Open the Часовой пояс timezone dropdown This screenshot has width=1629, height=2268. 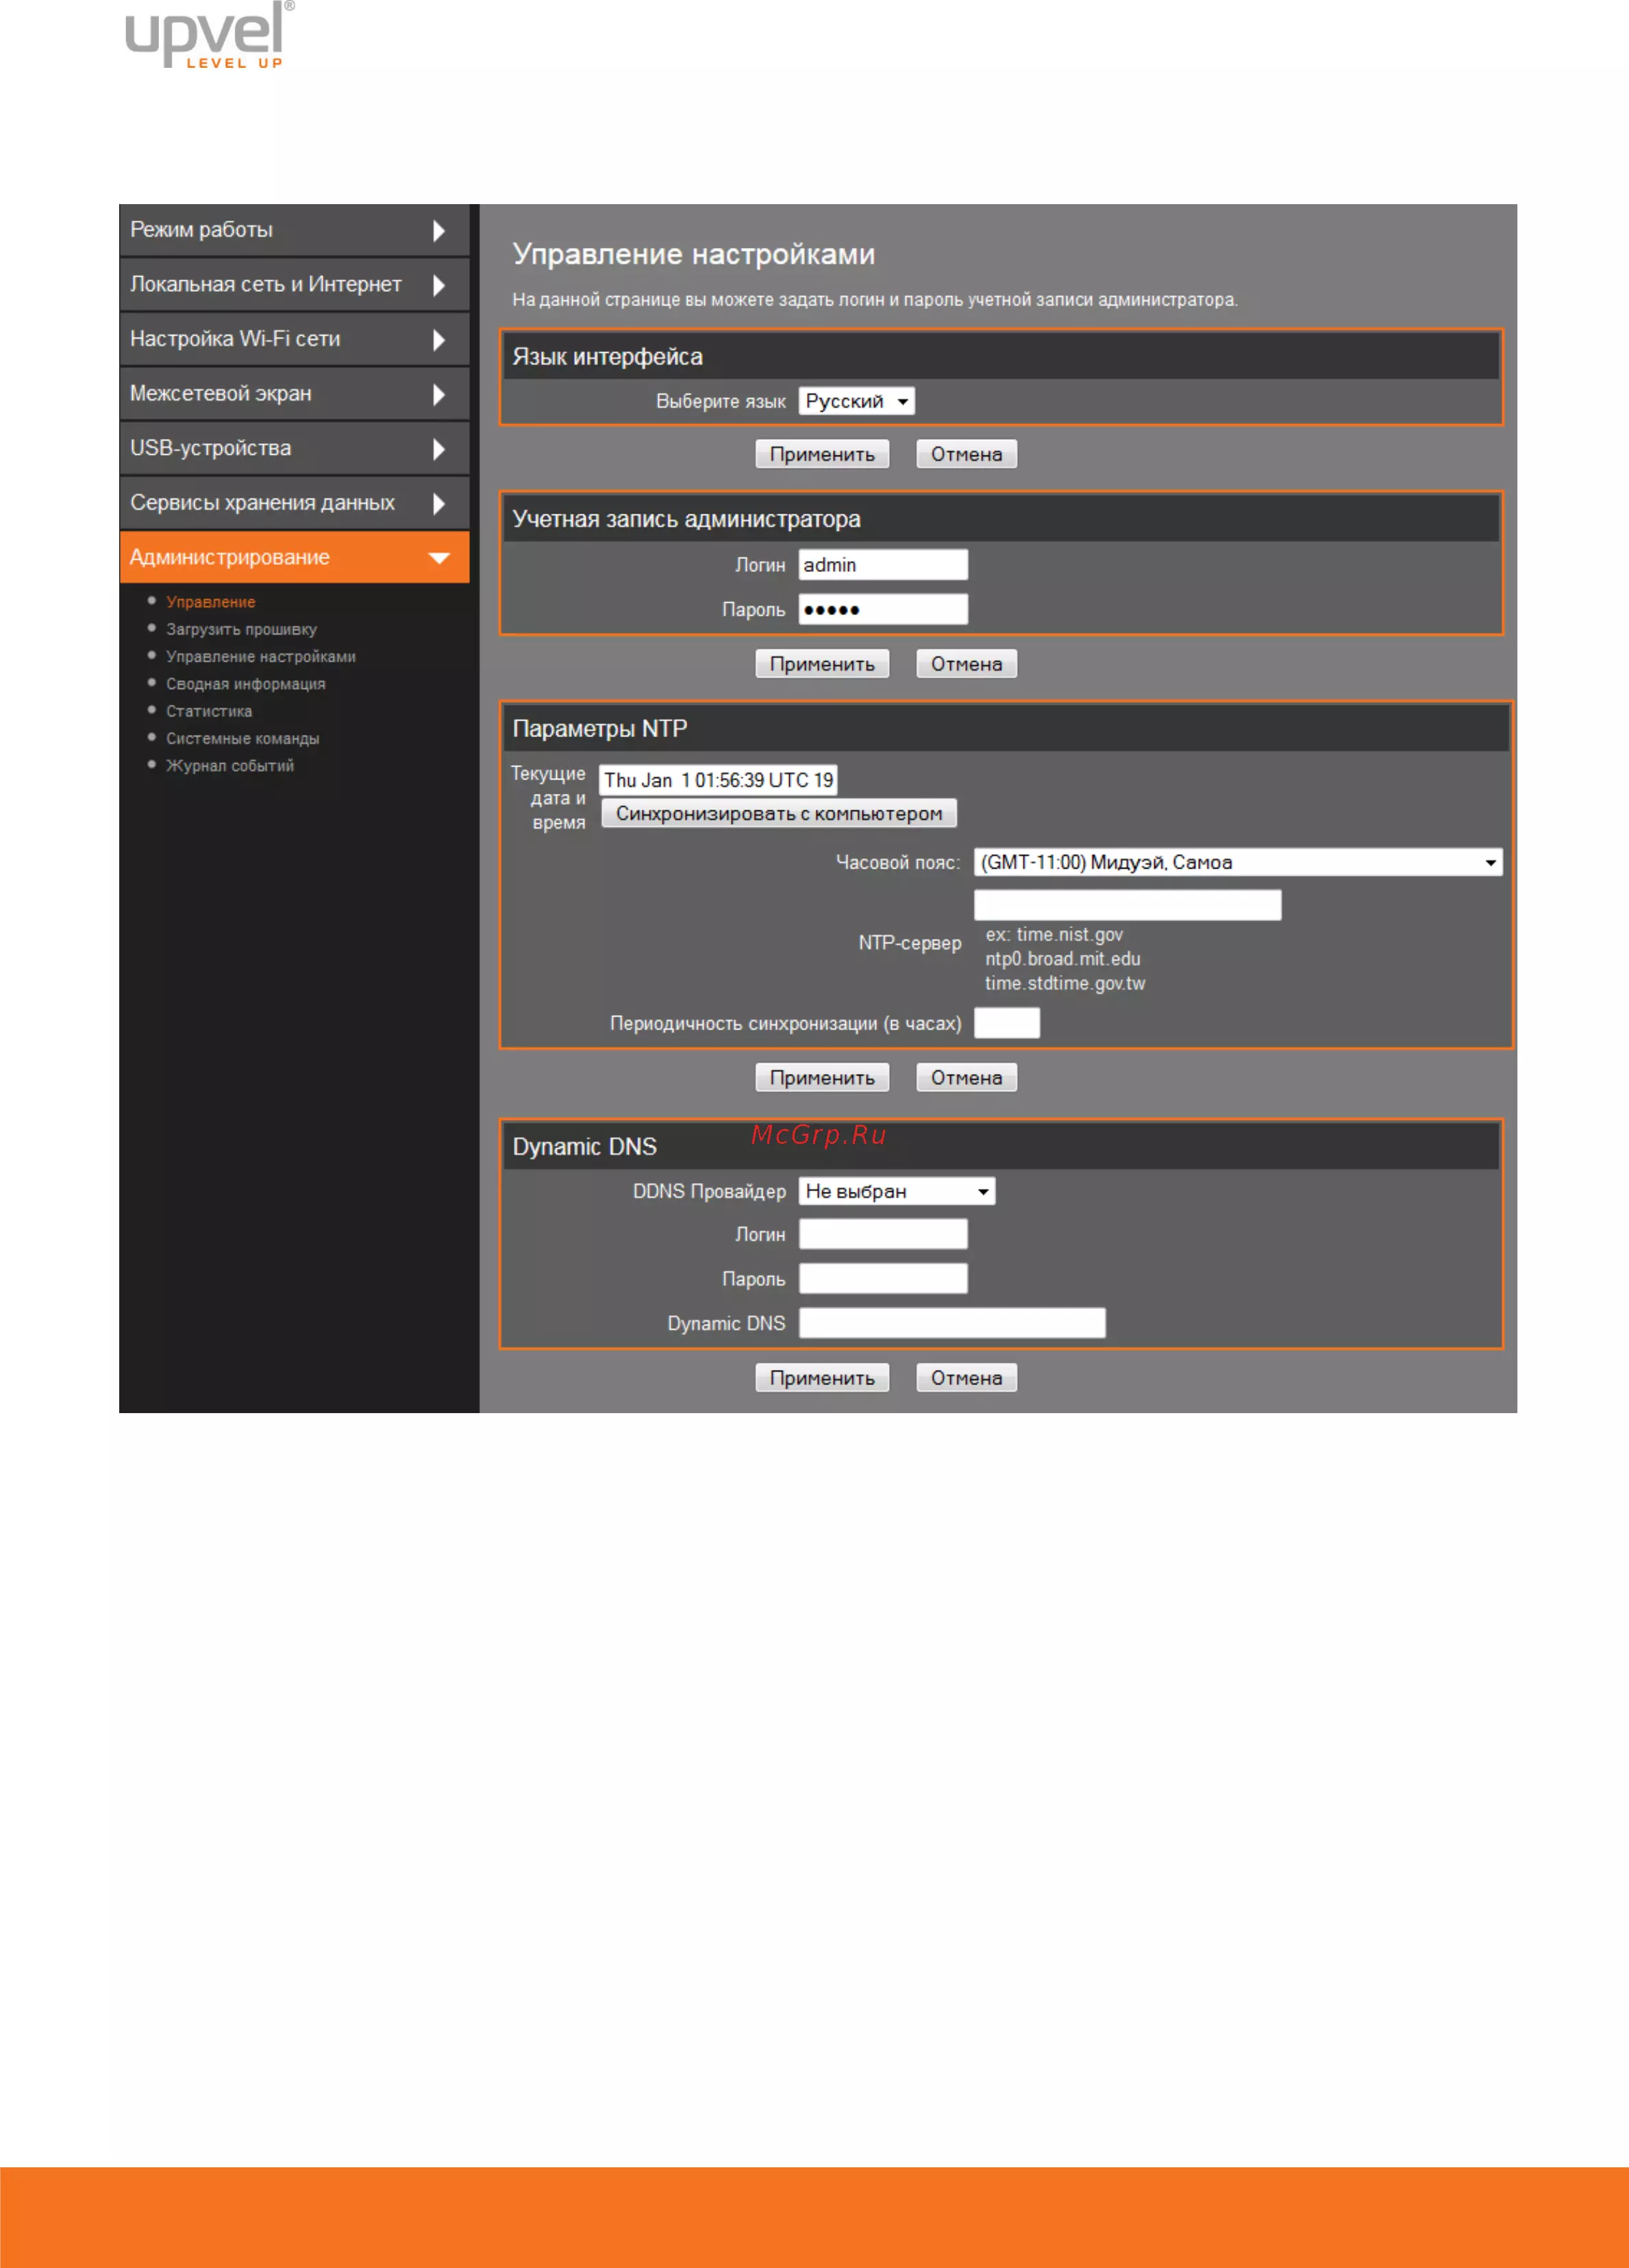(x=1237, y=862)
